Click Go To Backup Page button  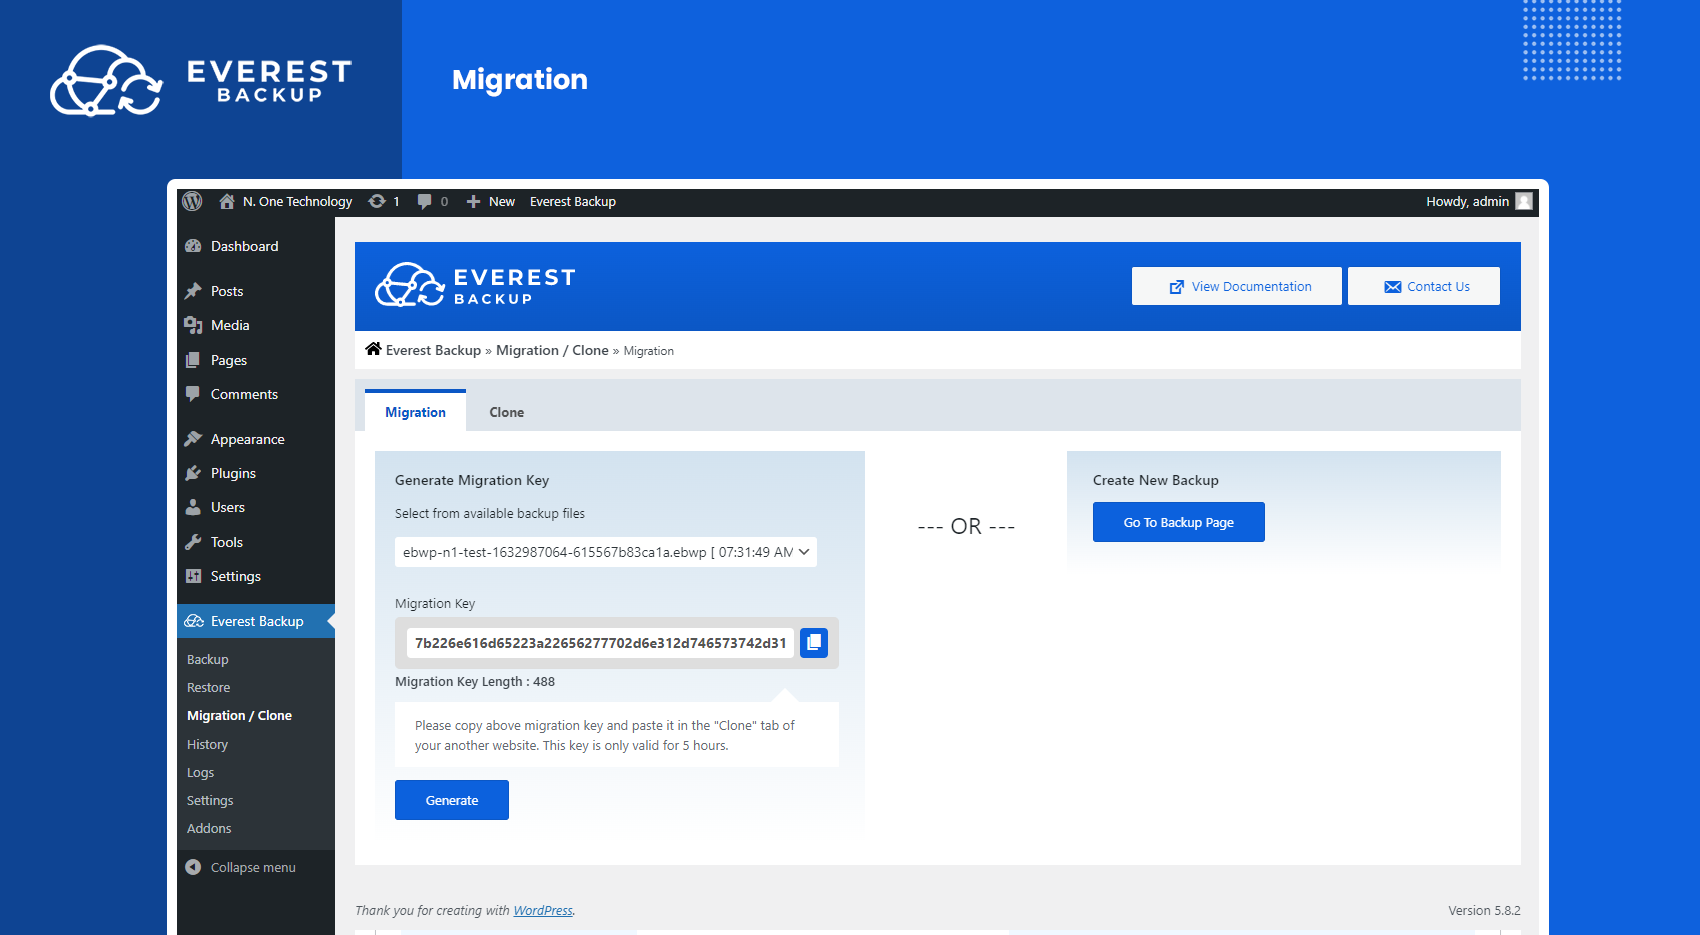(x=1179, y=522)
